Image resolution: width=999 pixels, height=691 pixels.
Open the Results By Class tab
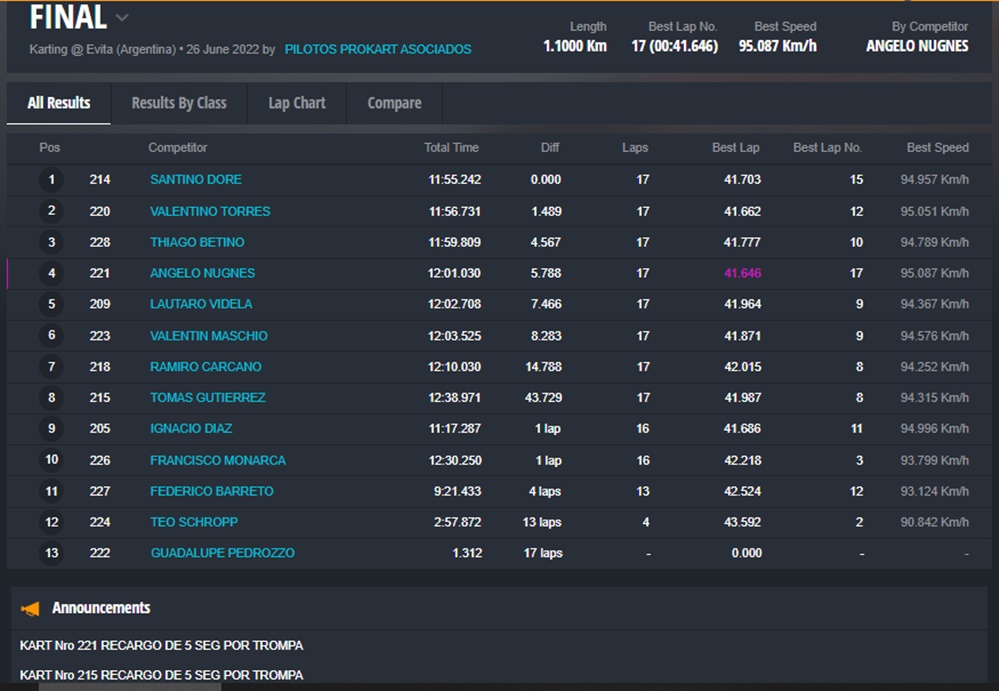point(179,103)
